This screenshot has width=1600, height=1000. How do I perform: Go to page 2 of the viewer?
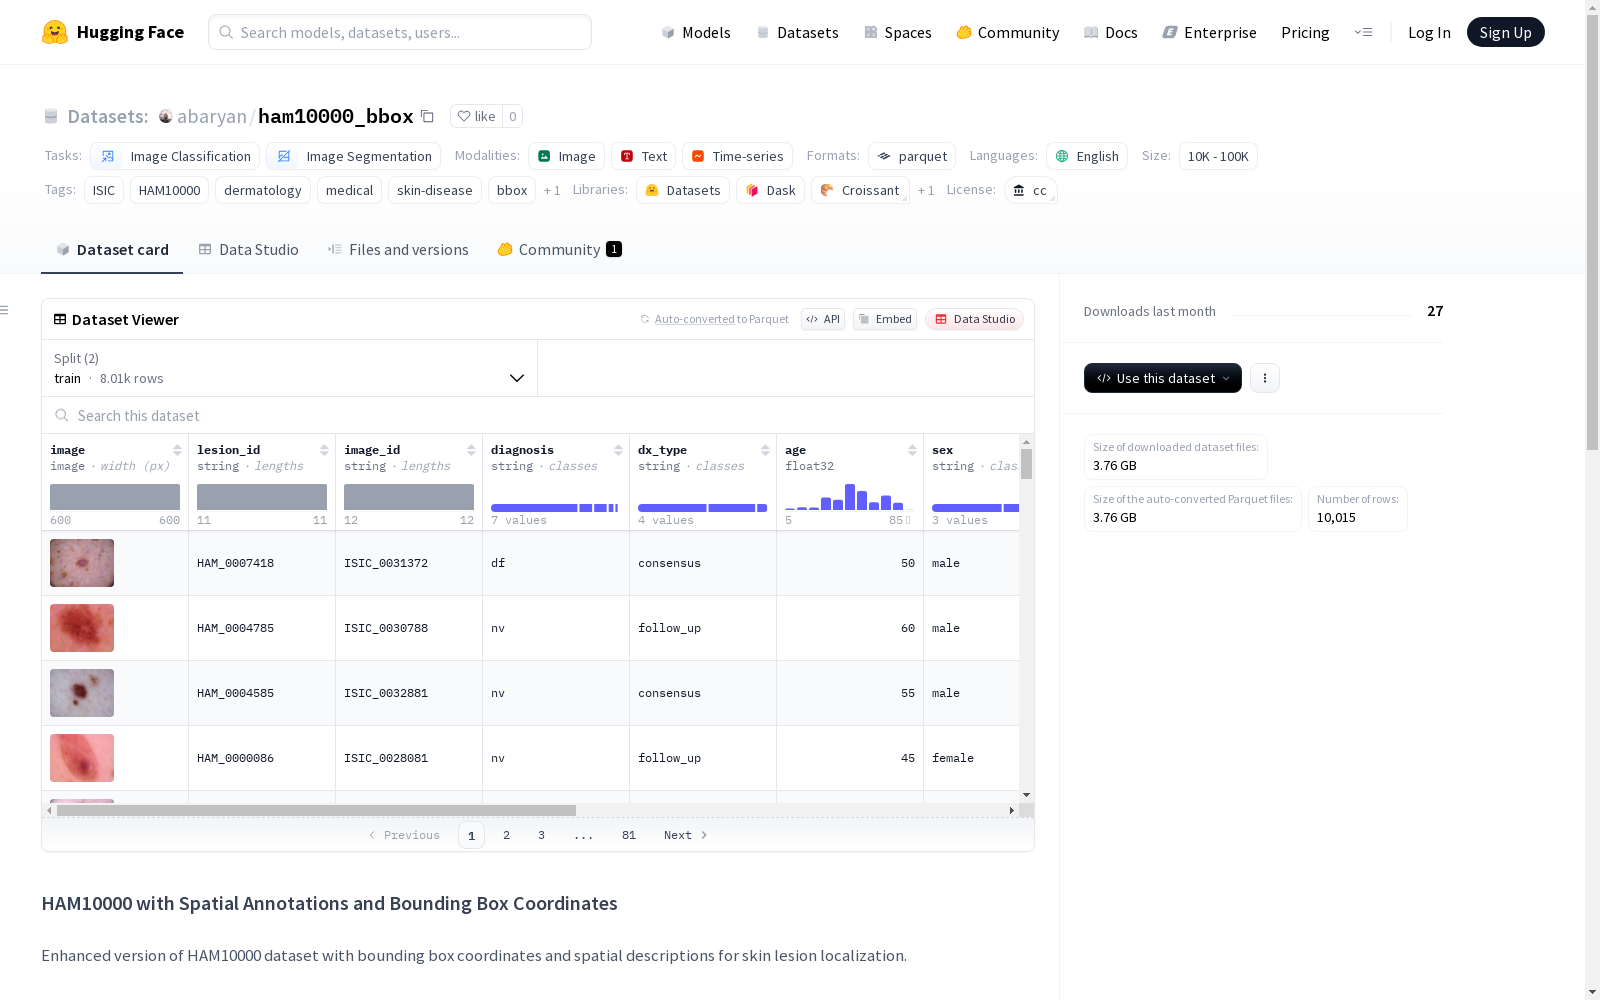506,835
